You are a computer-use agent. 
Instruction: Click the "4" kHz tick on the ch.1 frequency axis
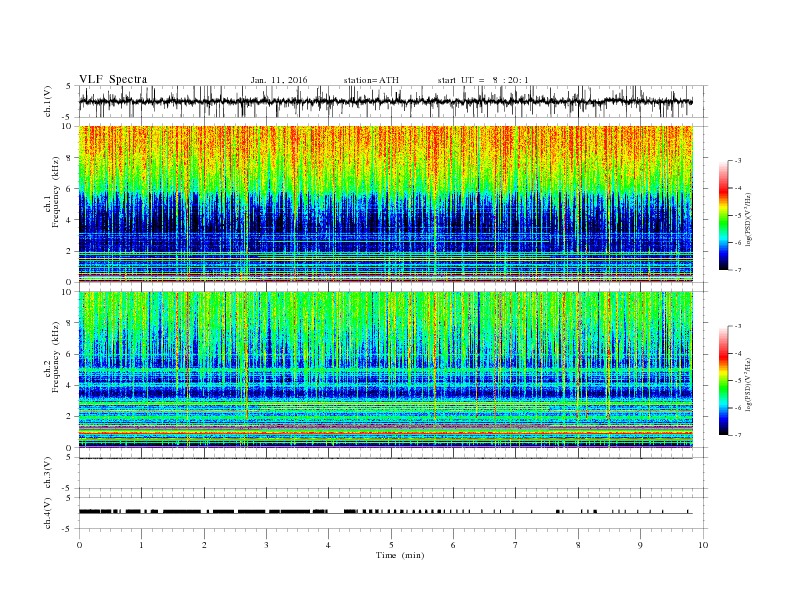(70, 220)
